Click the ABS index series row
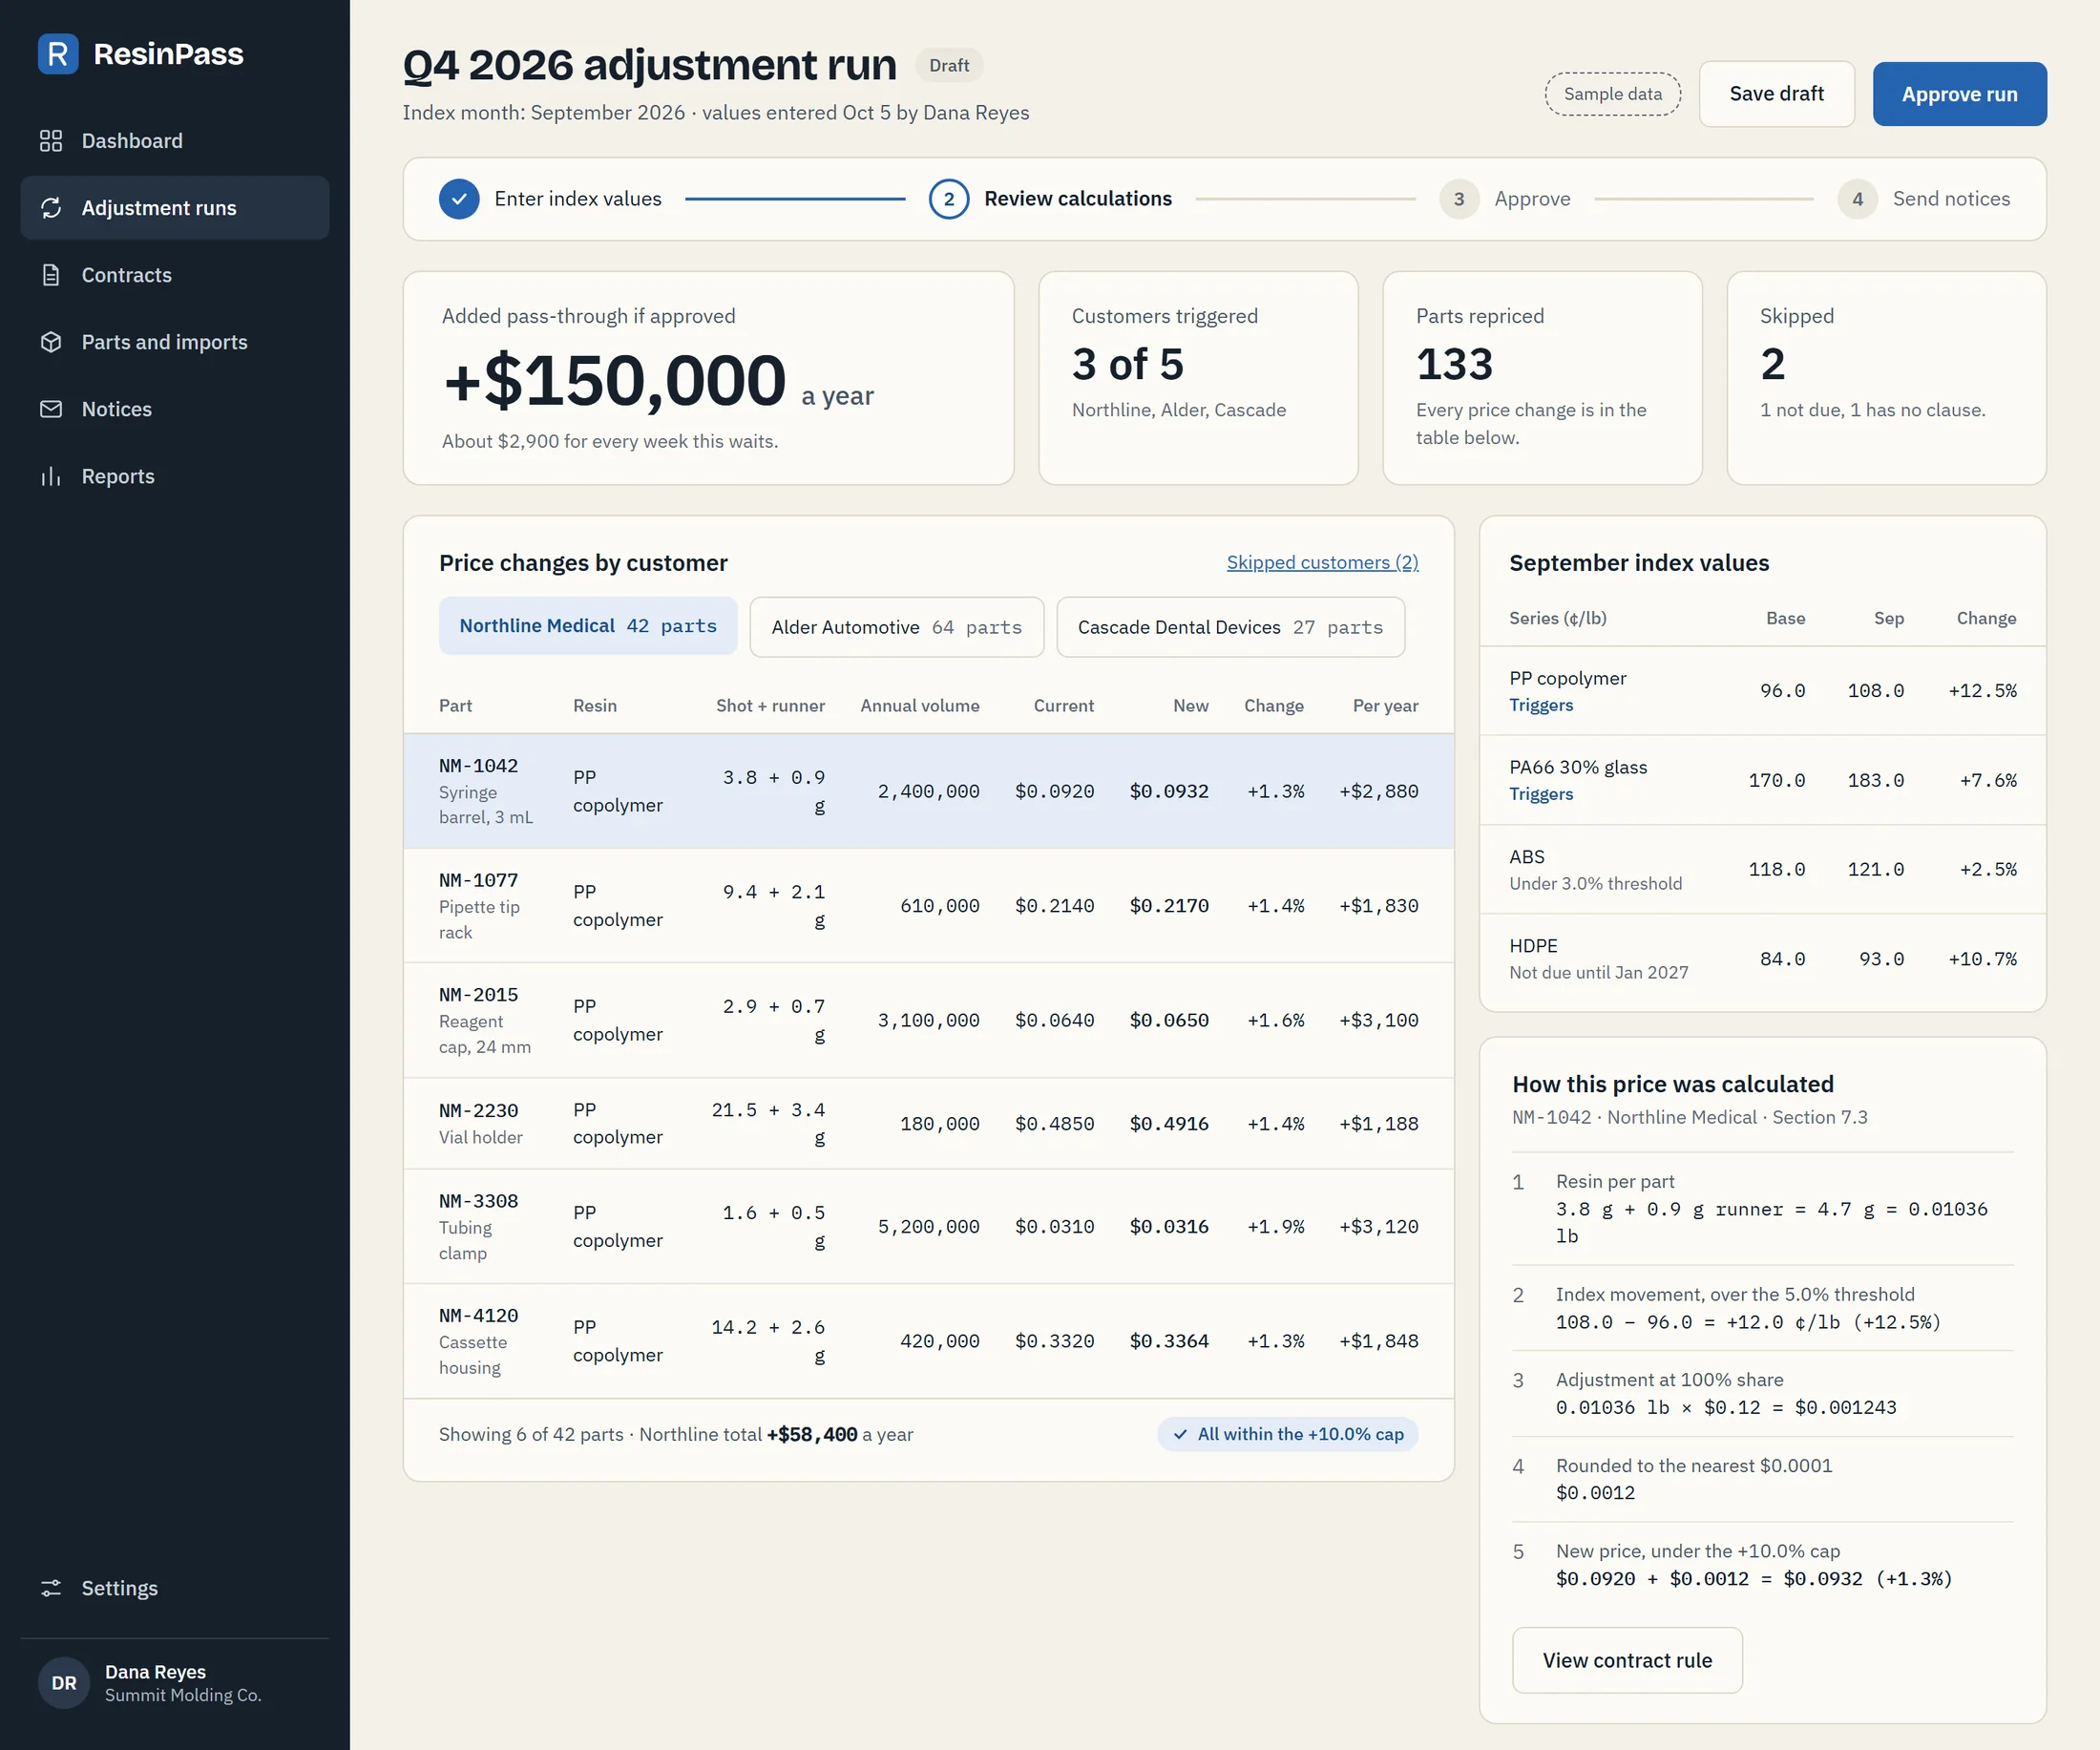This screenshot has width=2100, height=1750. (1762, 869)
